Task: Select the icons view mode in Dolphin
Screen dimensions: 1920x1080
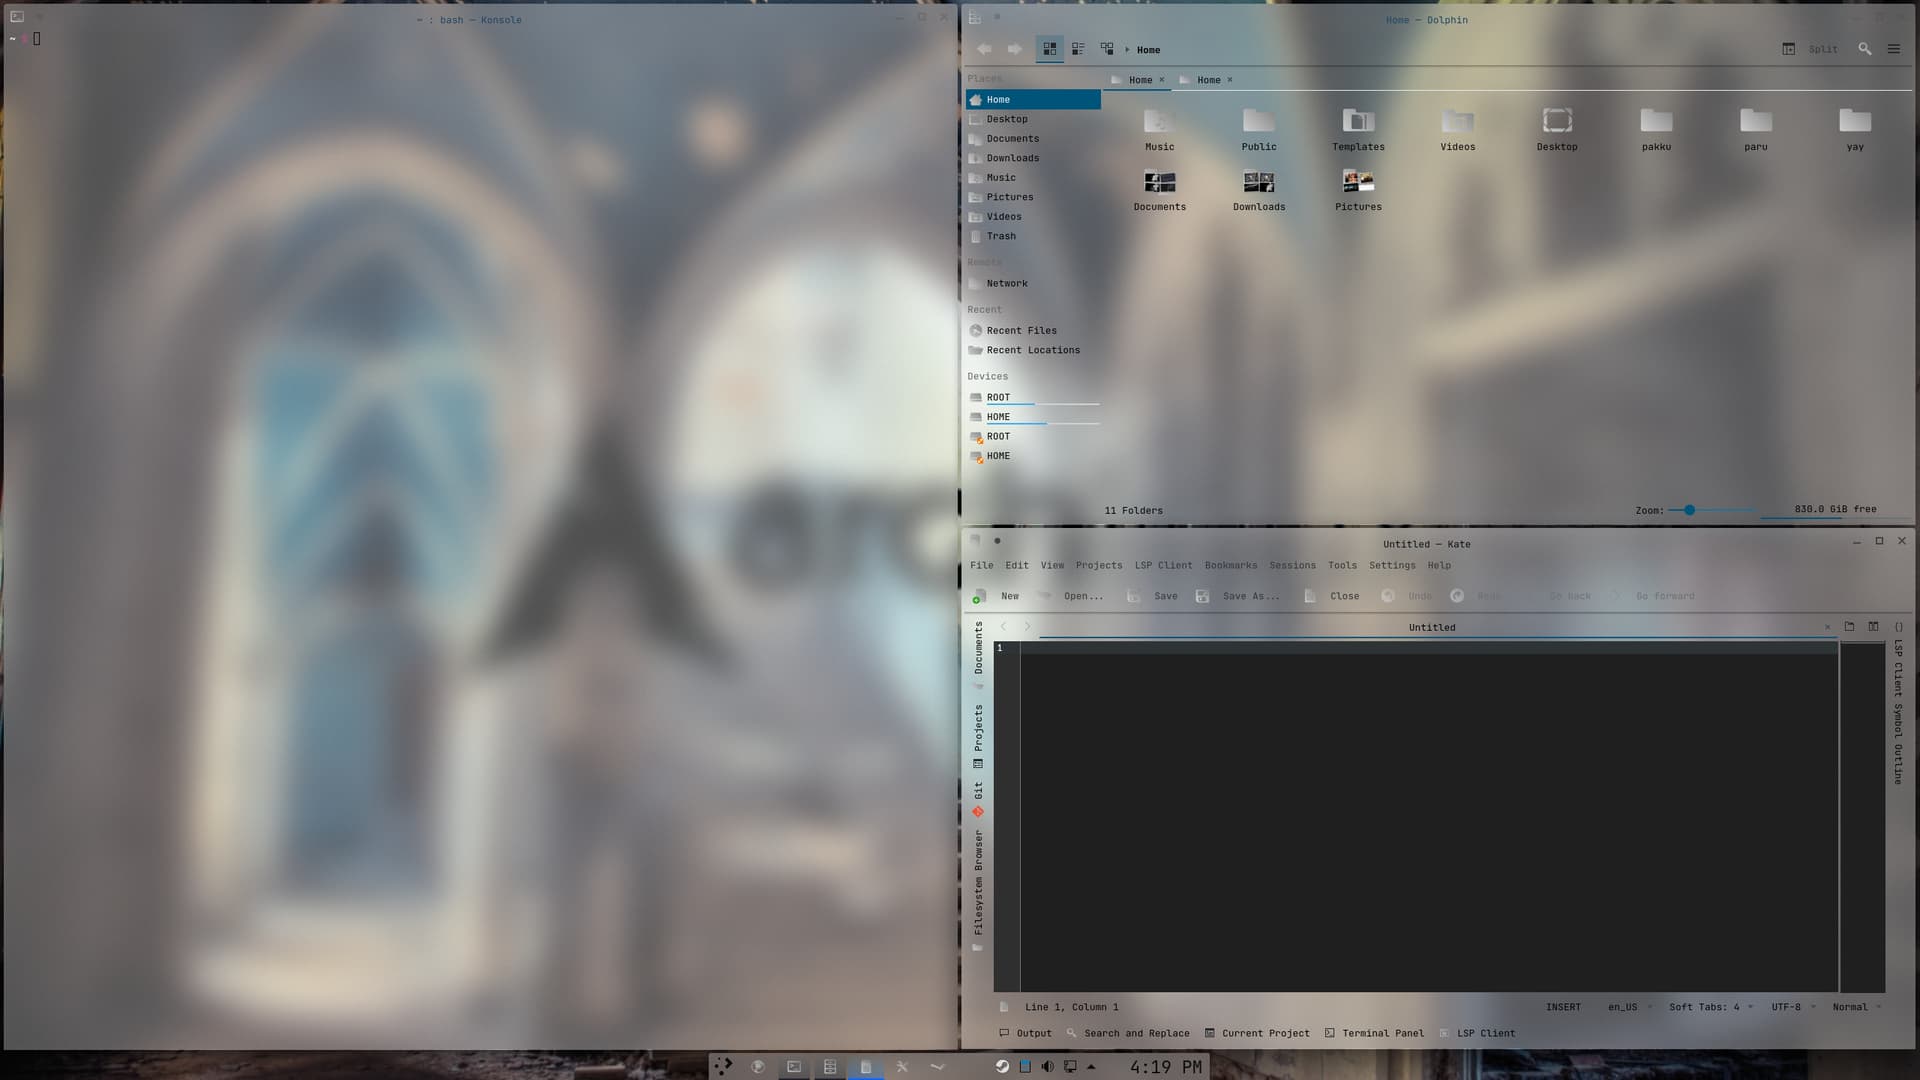Action: (1049, 48)
